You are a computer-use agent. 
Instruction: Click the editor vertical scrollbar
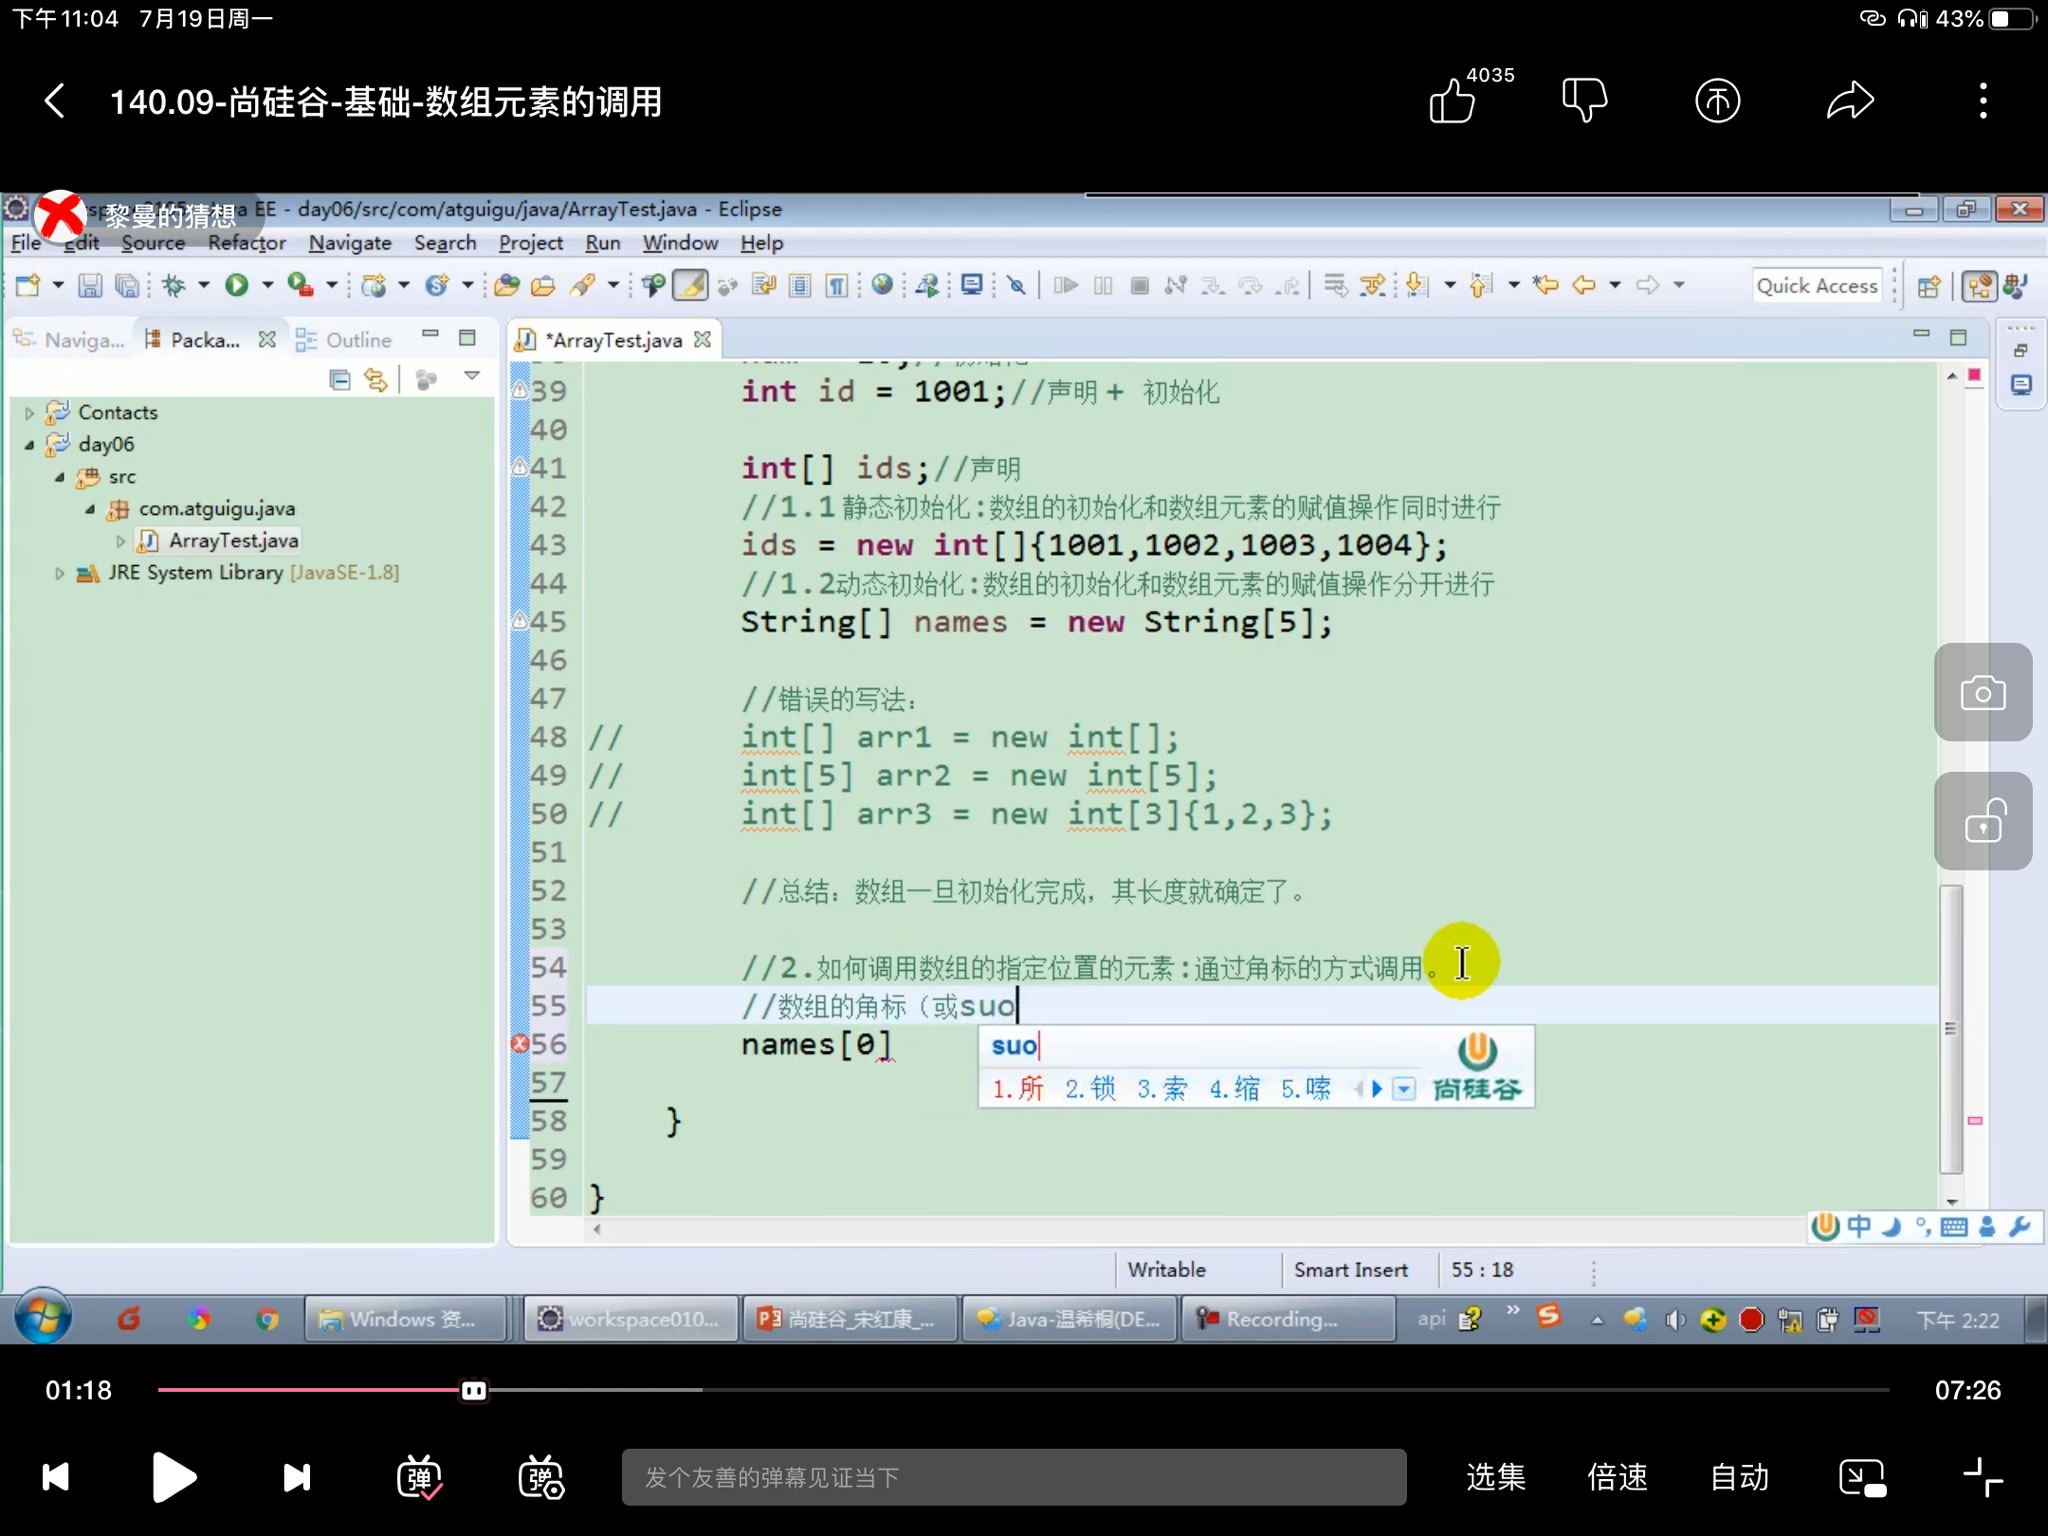(1951, 1028)
